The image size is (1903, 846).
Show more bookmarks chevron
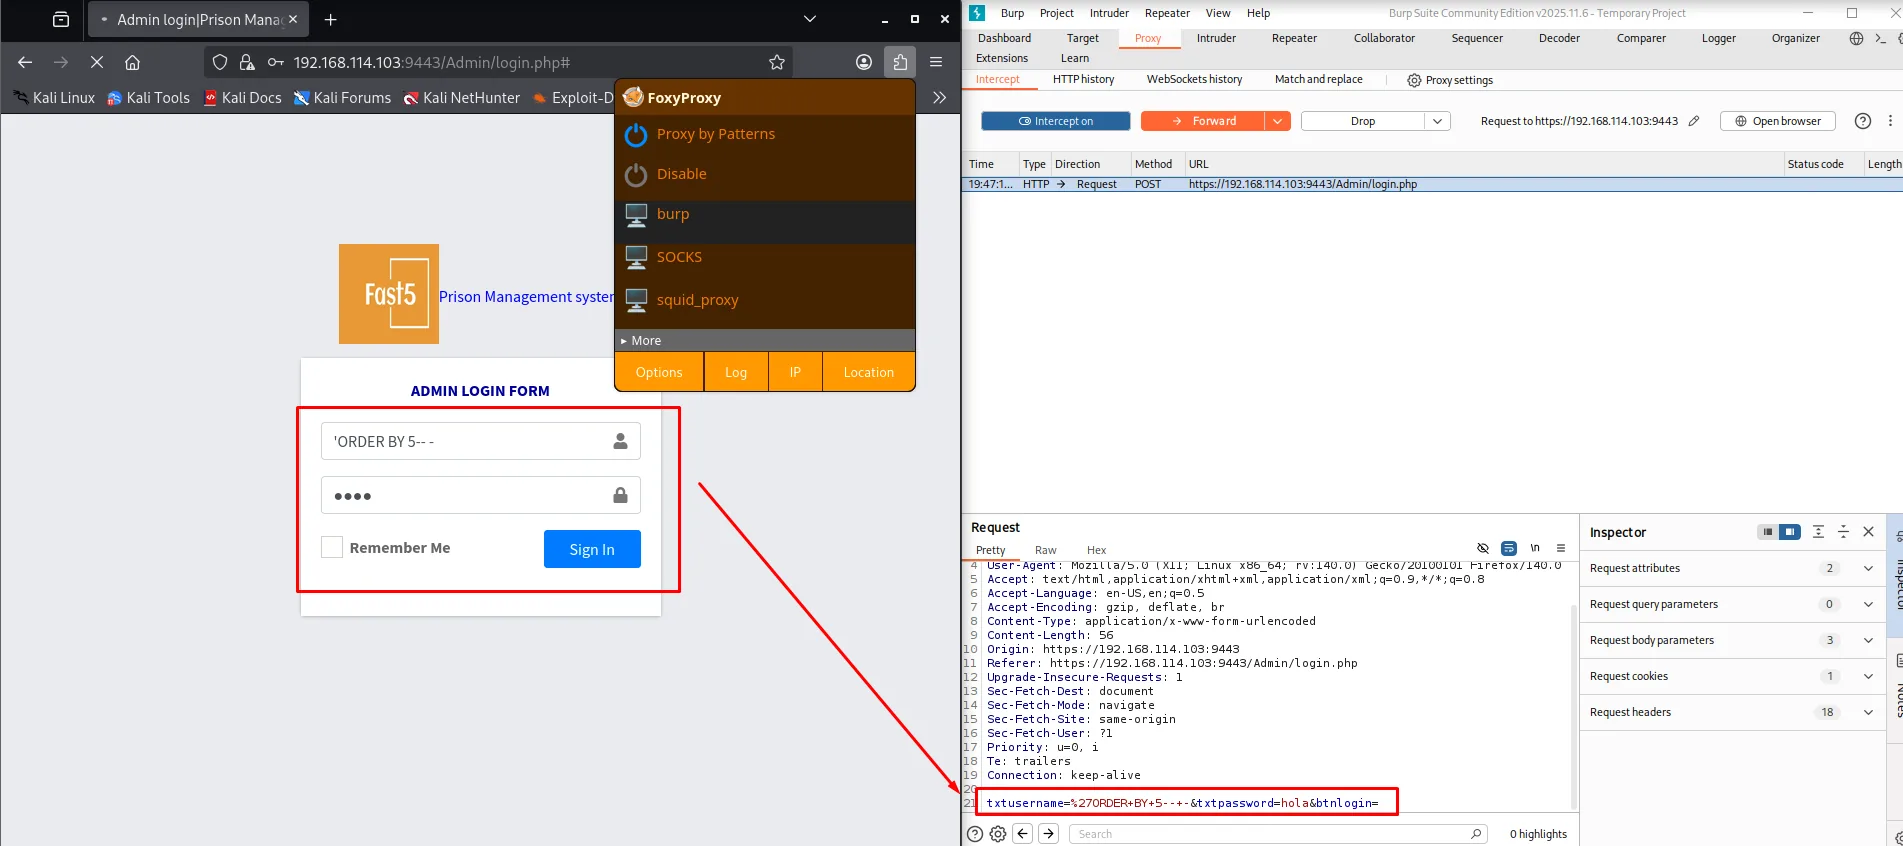(939, 97)
